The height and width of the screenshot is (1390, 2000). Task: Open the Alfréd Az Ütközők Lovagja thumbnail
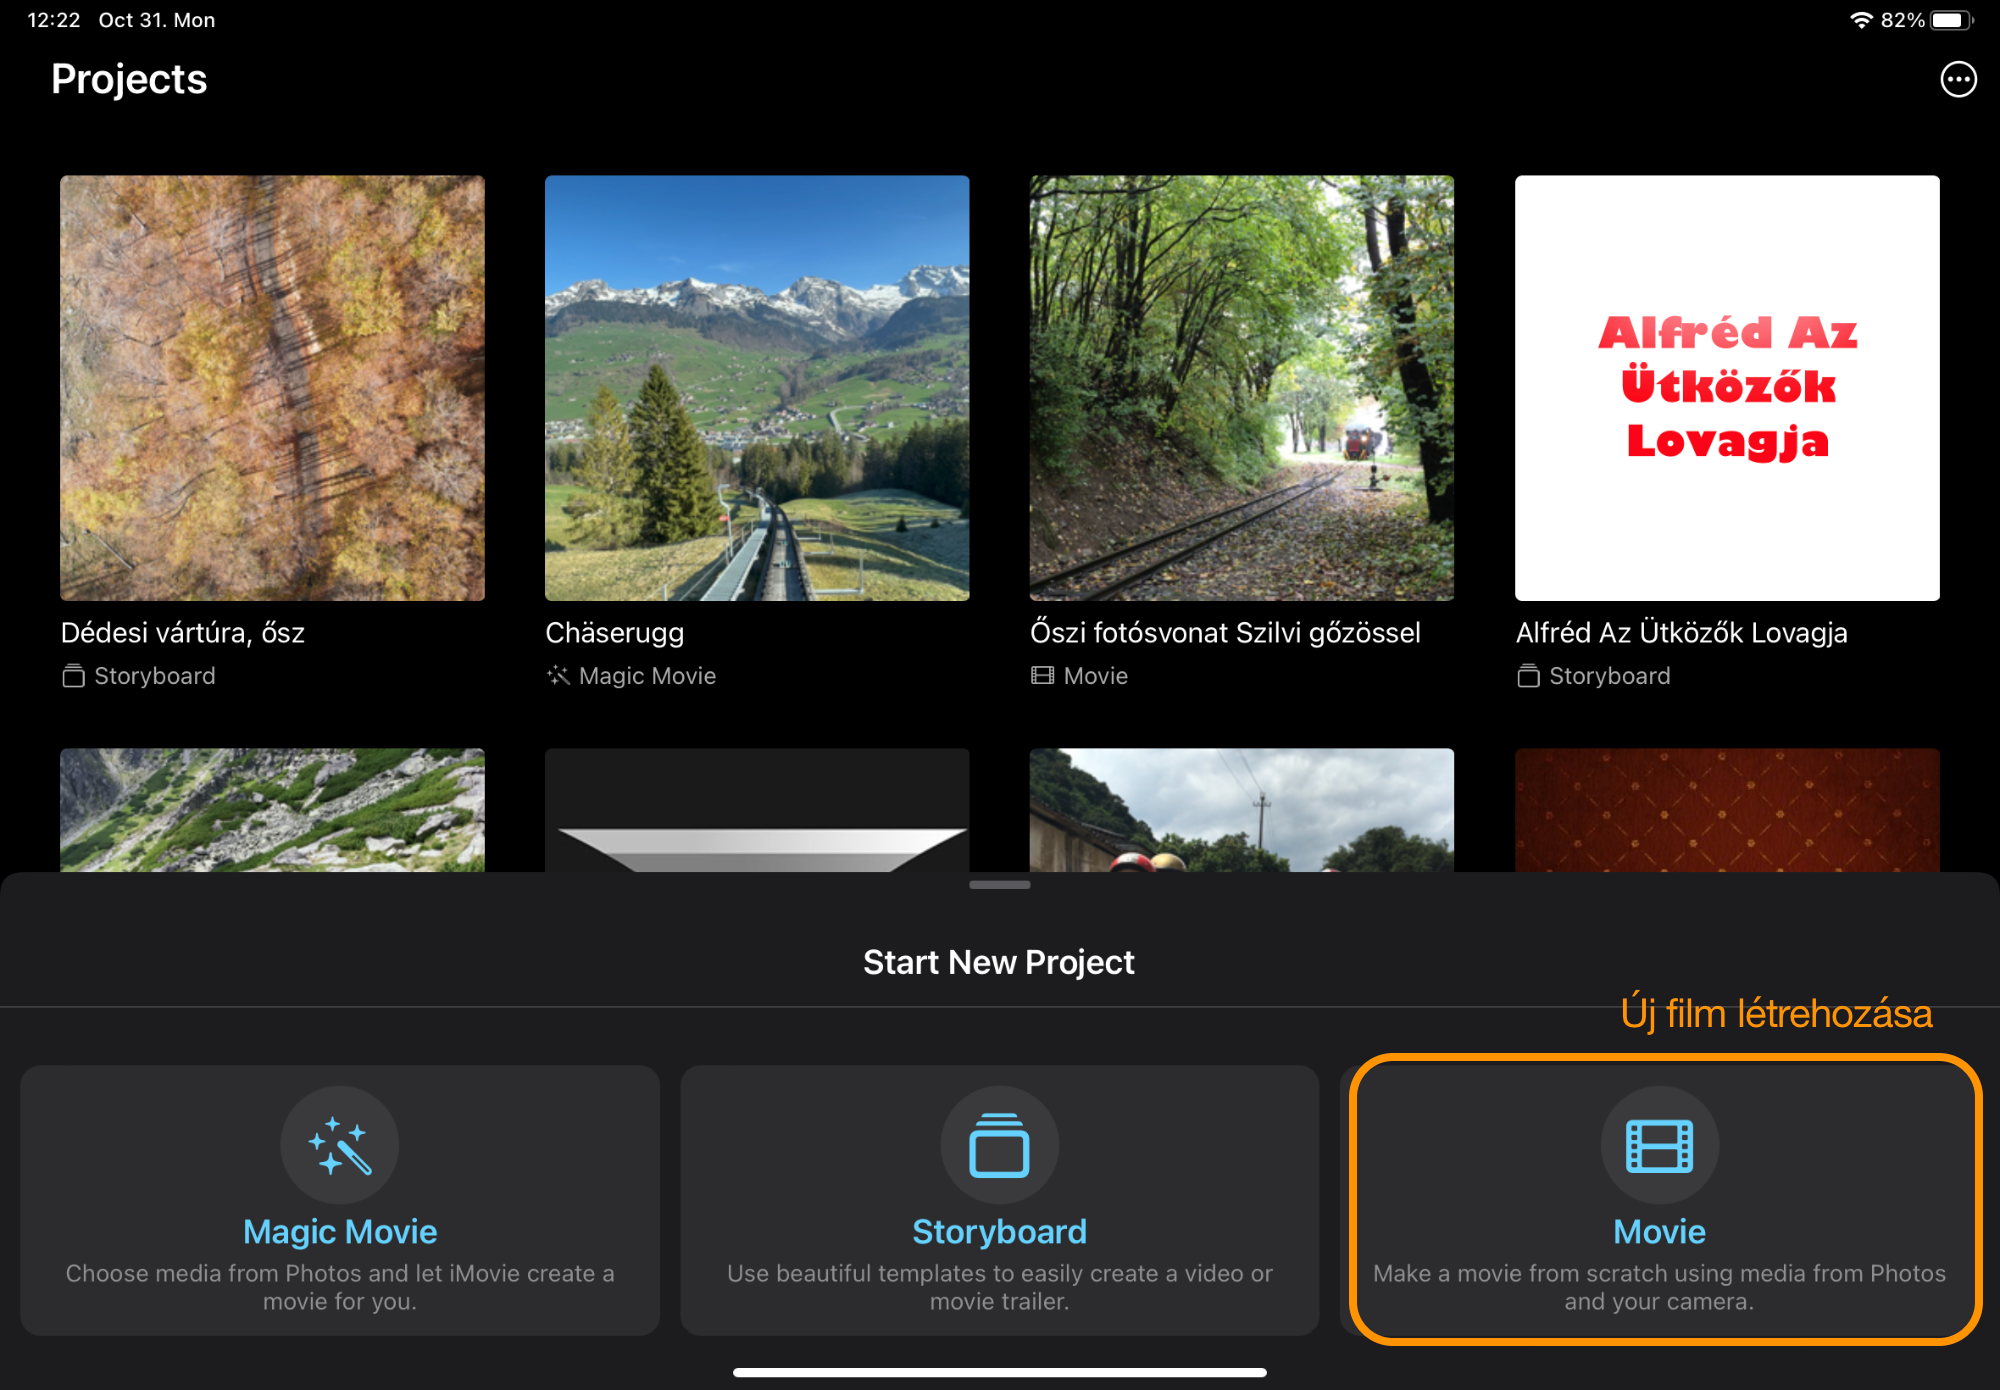coord(1727,388)
